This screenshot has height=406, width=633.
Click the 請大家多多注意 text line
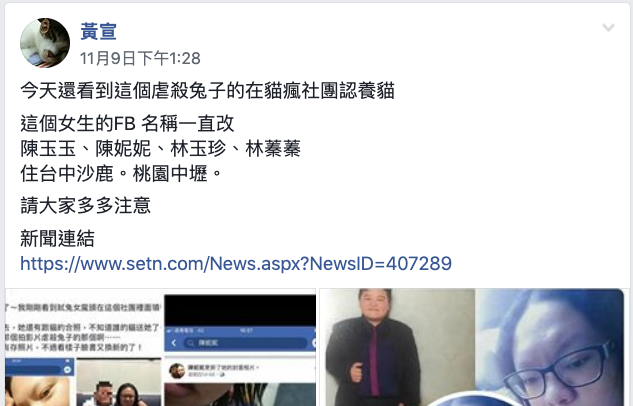point(86,206)
